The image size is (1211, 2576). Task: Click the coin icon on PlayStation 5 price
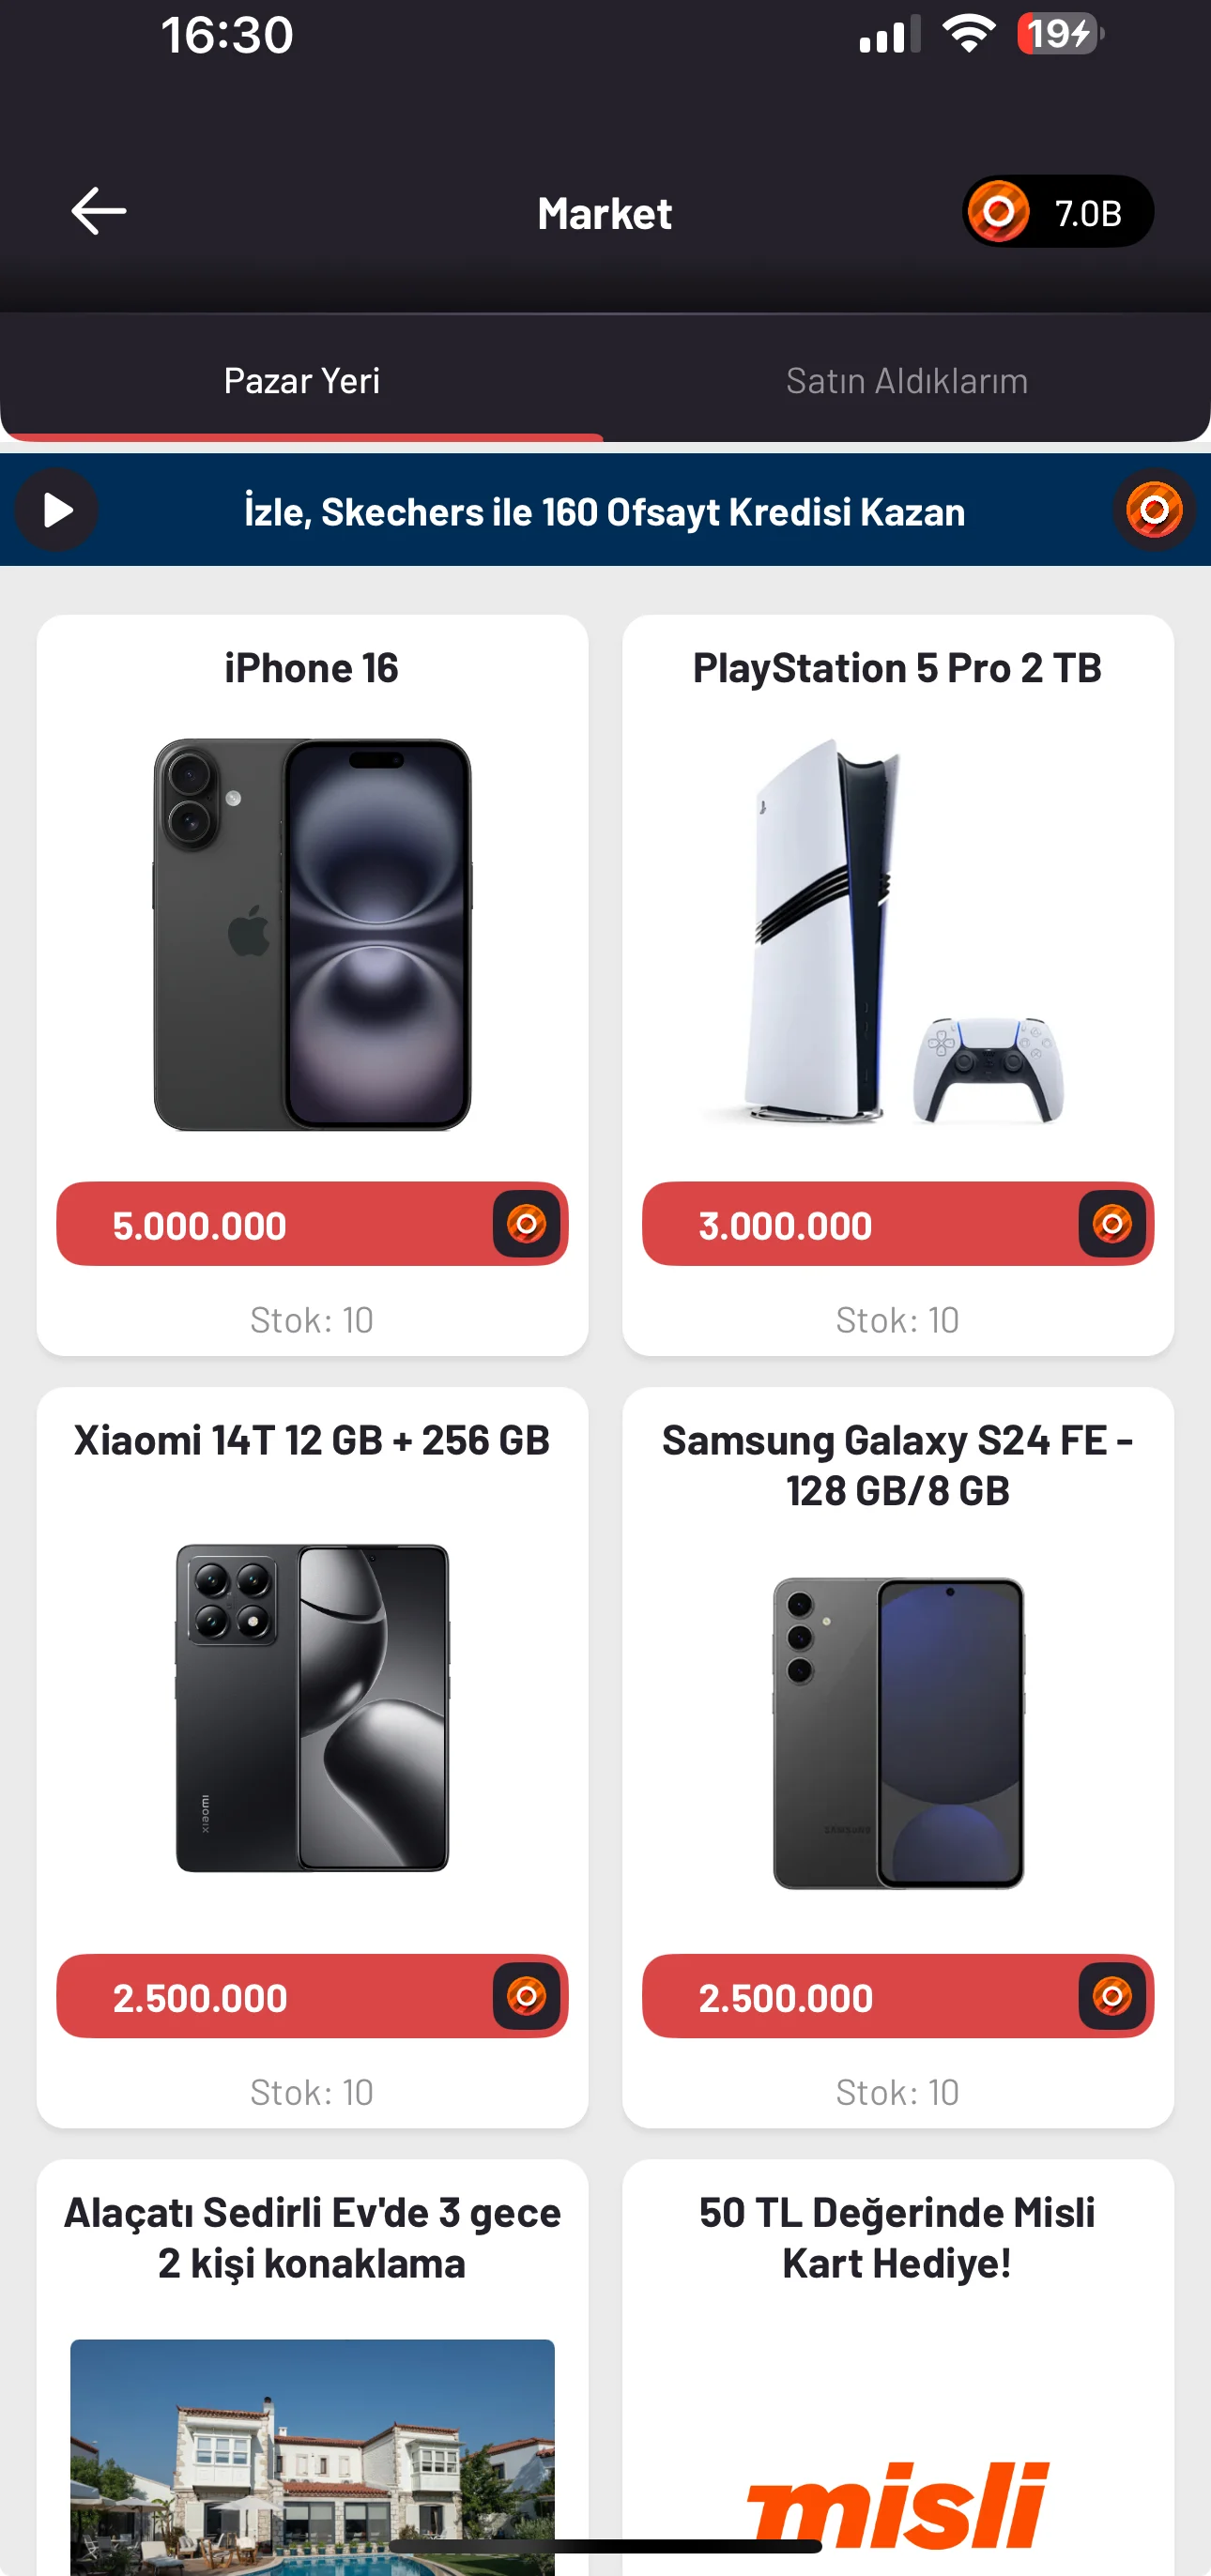(x=1111, y=1224)
